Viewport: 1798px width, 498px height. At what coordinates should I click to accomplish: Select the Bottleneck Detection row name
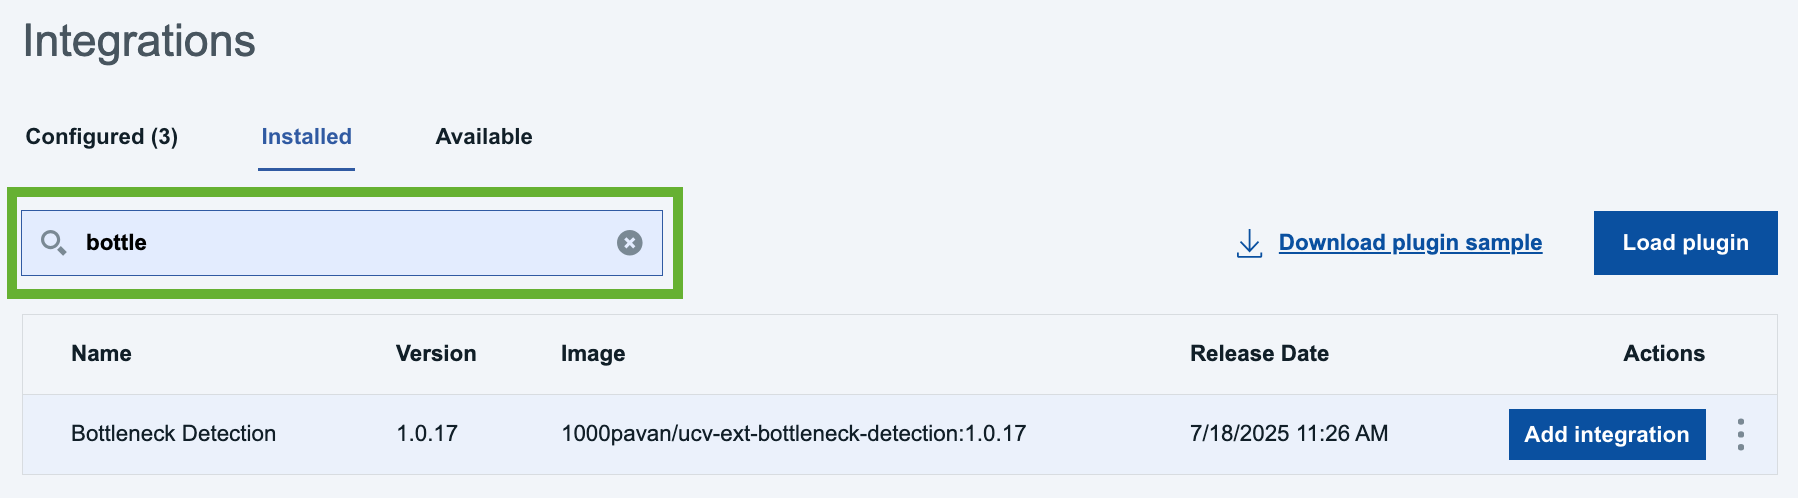173,434
